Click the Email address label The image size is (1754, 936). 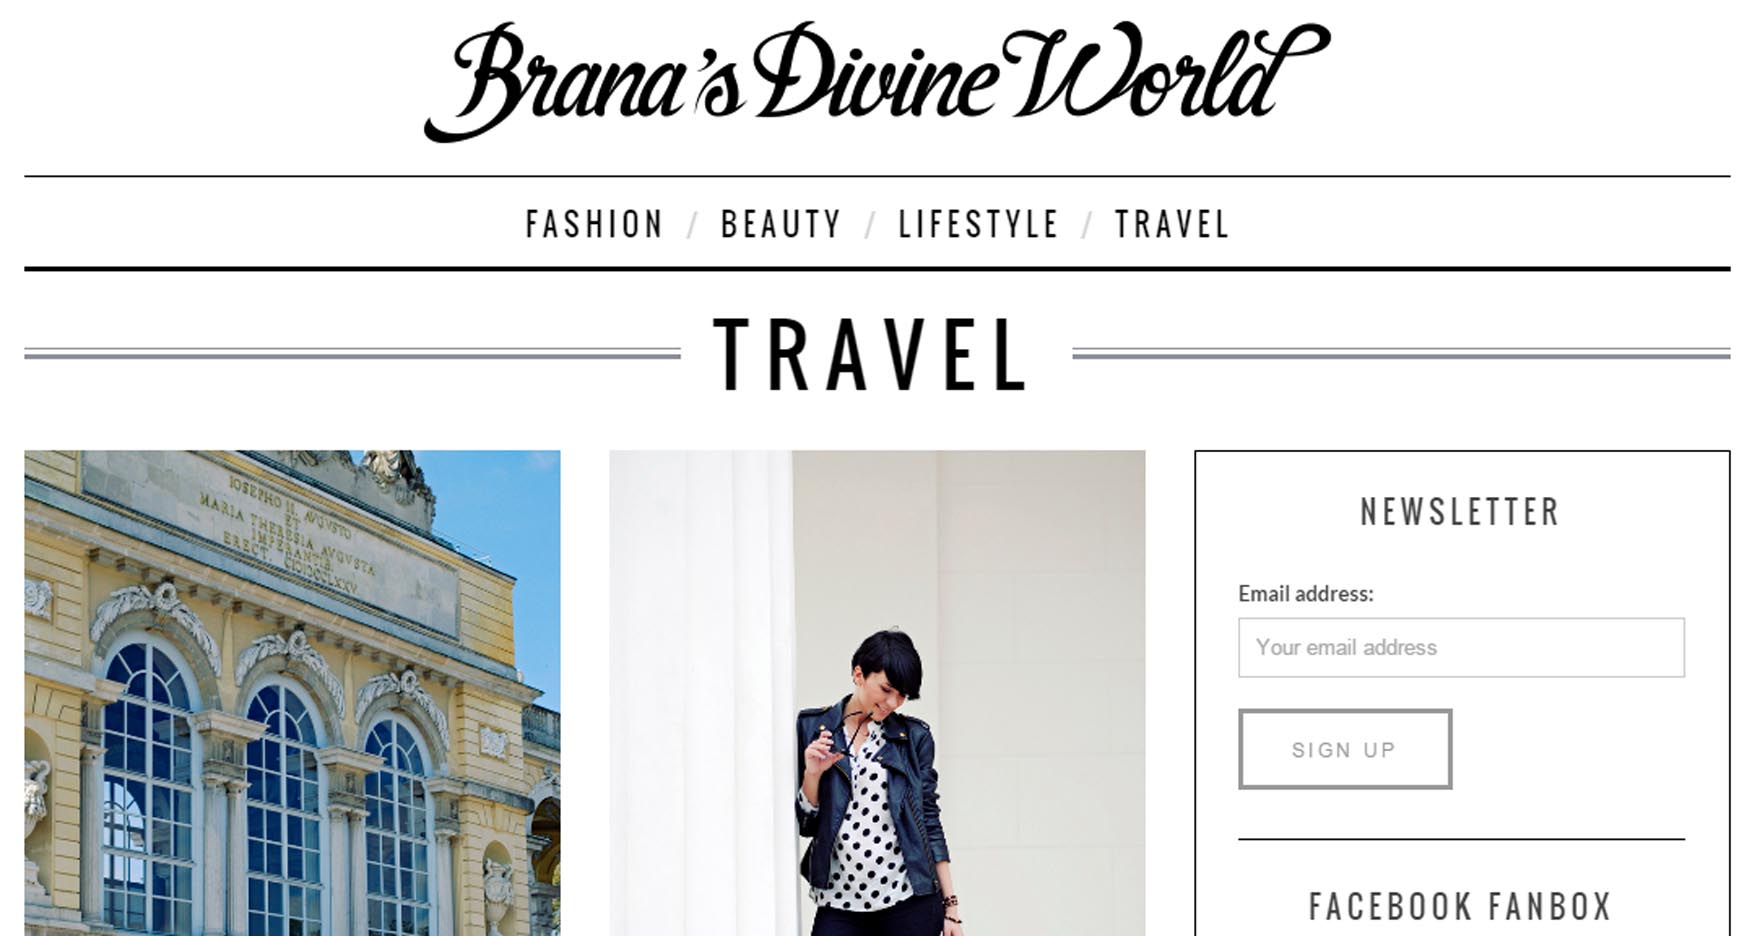click(1306, 594)
